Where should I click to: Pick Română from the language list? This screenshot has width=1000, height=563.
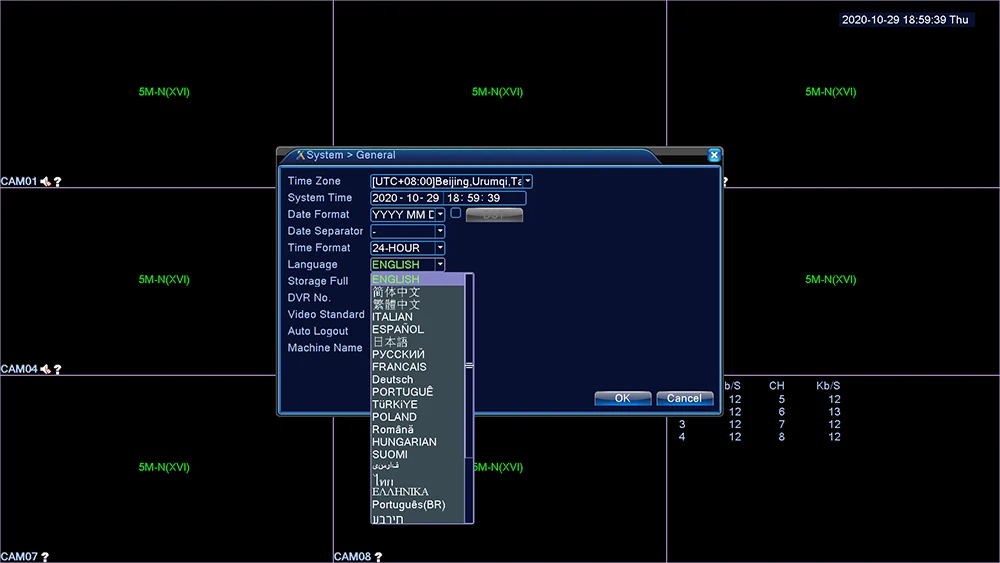click(418, 430)
